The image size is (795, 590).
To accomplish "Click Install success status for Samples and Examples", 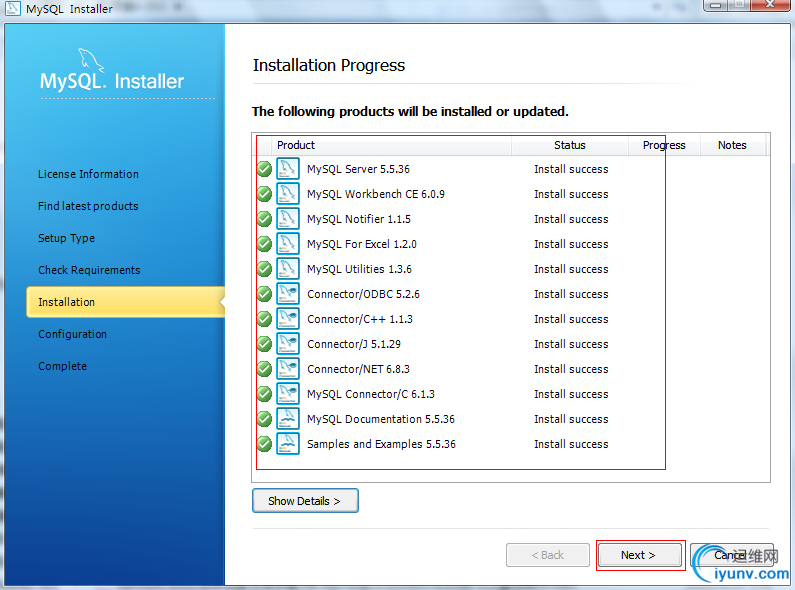I will pyautogui.click(x=571, y=444).
